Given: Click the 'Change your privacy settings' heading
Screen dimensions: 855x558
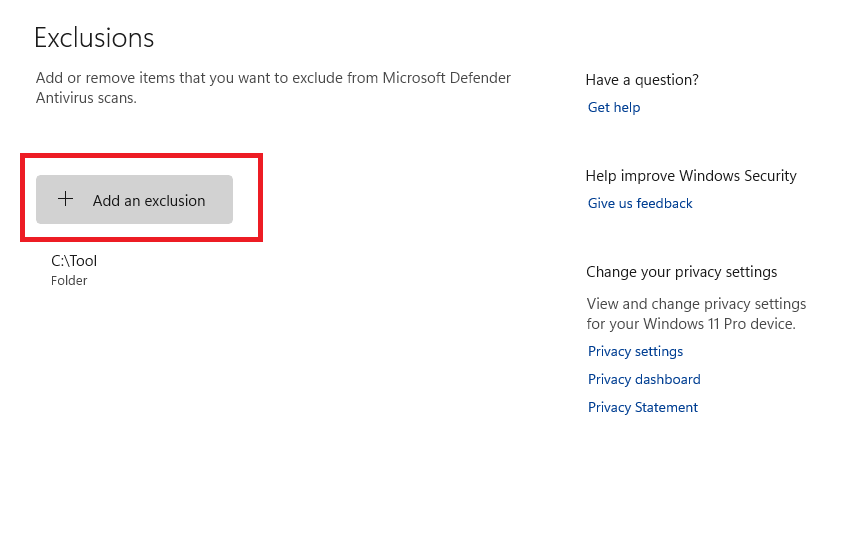Looking at the screenshot, I should point(681,272).
